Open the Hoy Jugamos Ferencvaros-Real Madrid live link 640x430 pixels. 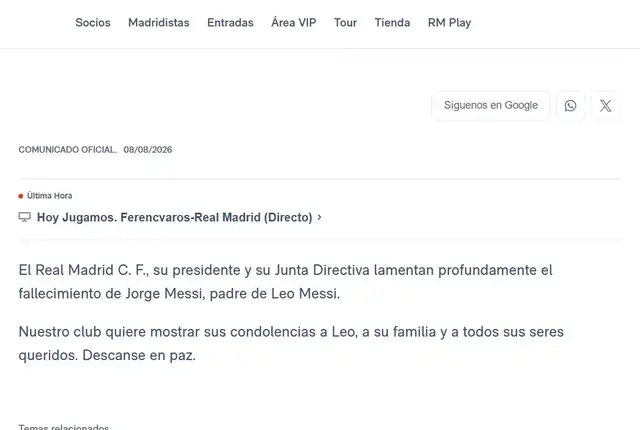coord(175,217)
